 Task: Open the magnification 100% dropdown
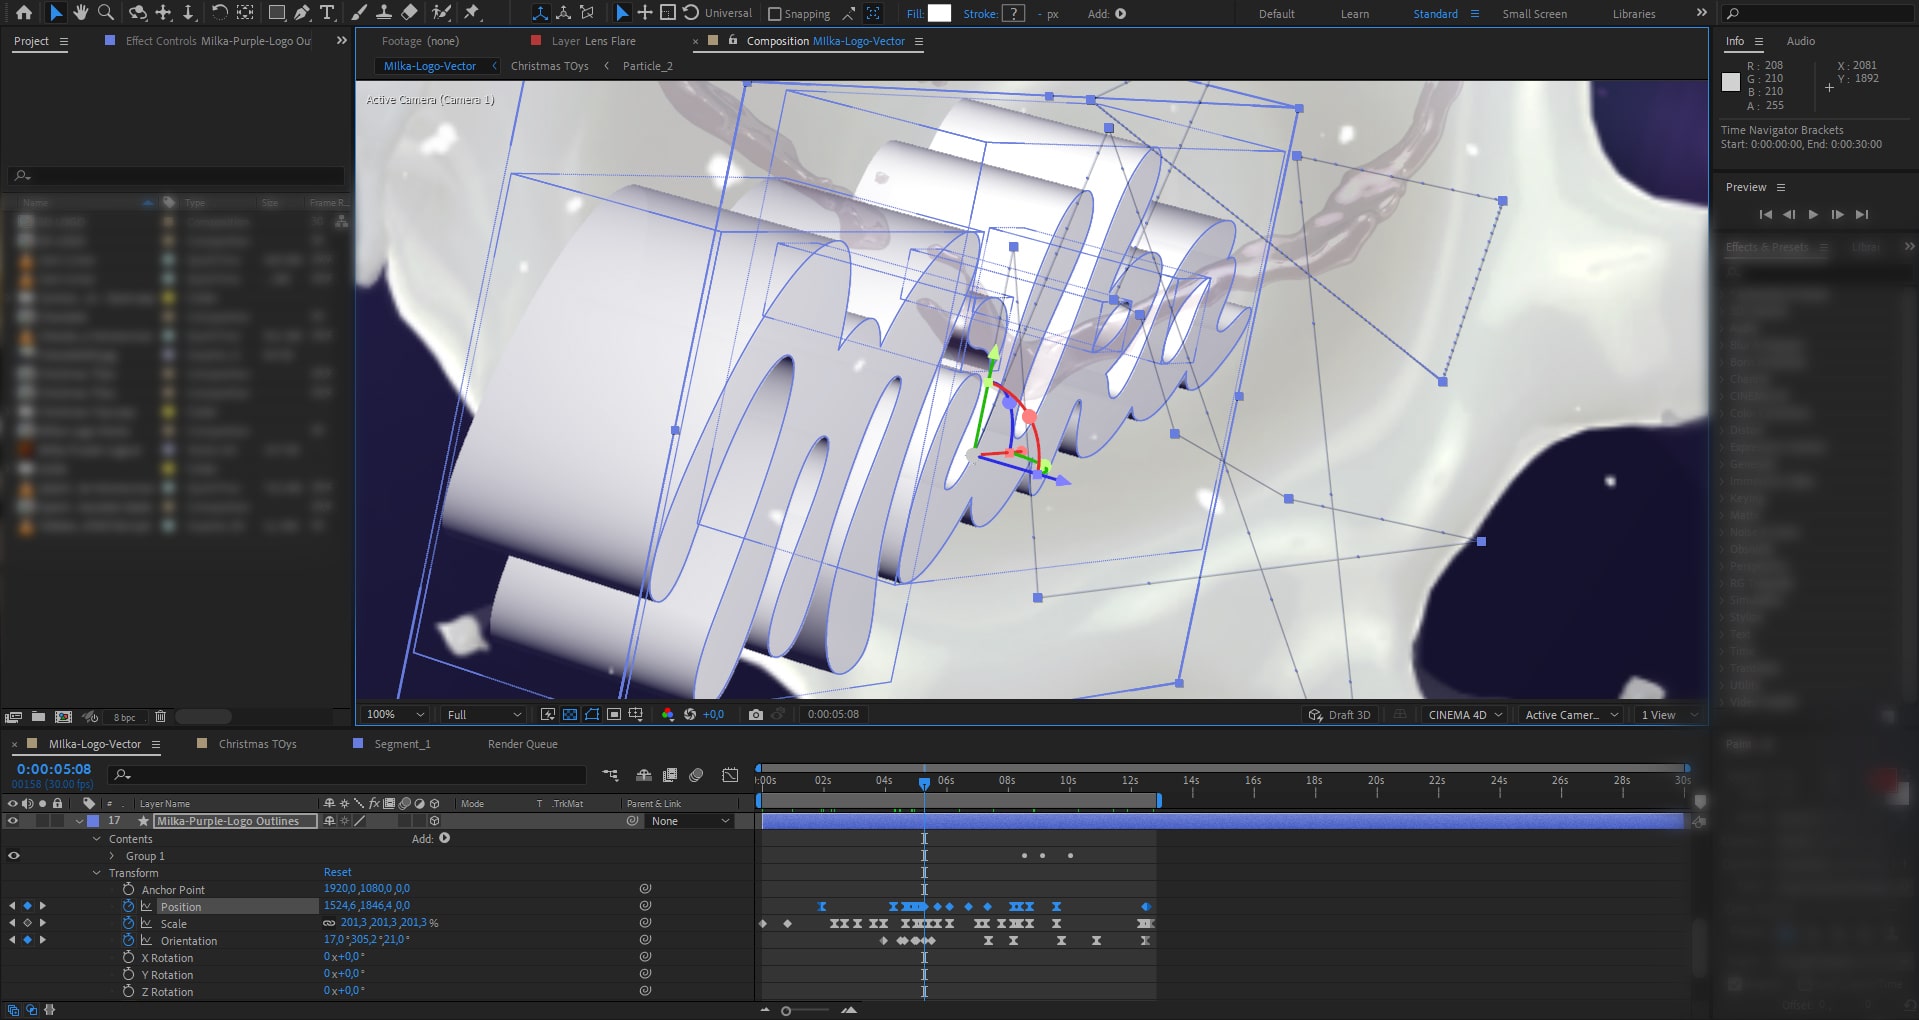(x=395, y=714)
